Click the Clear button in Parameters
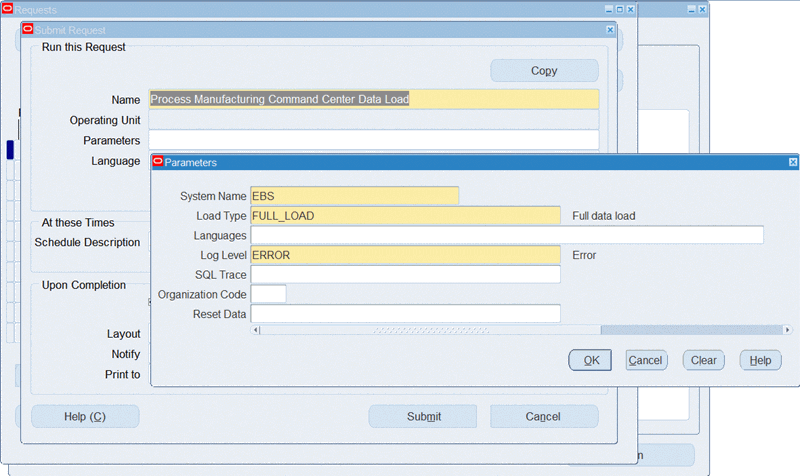 [x=704, y=360]
